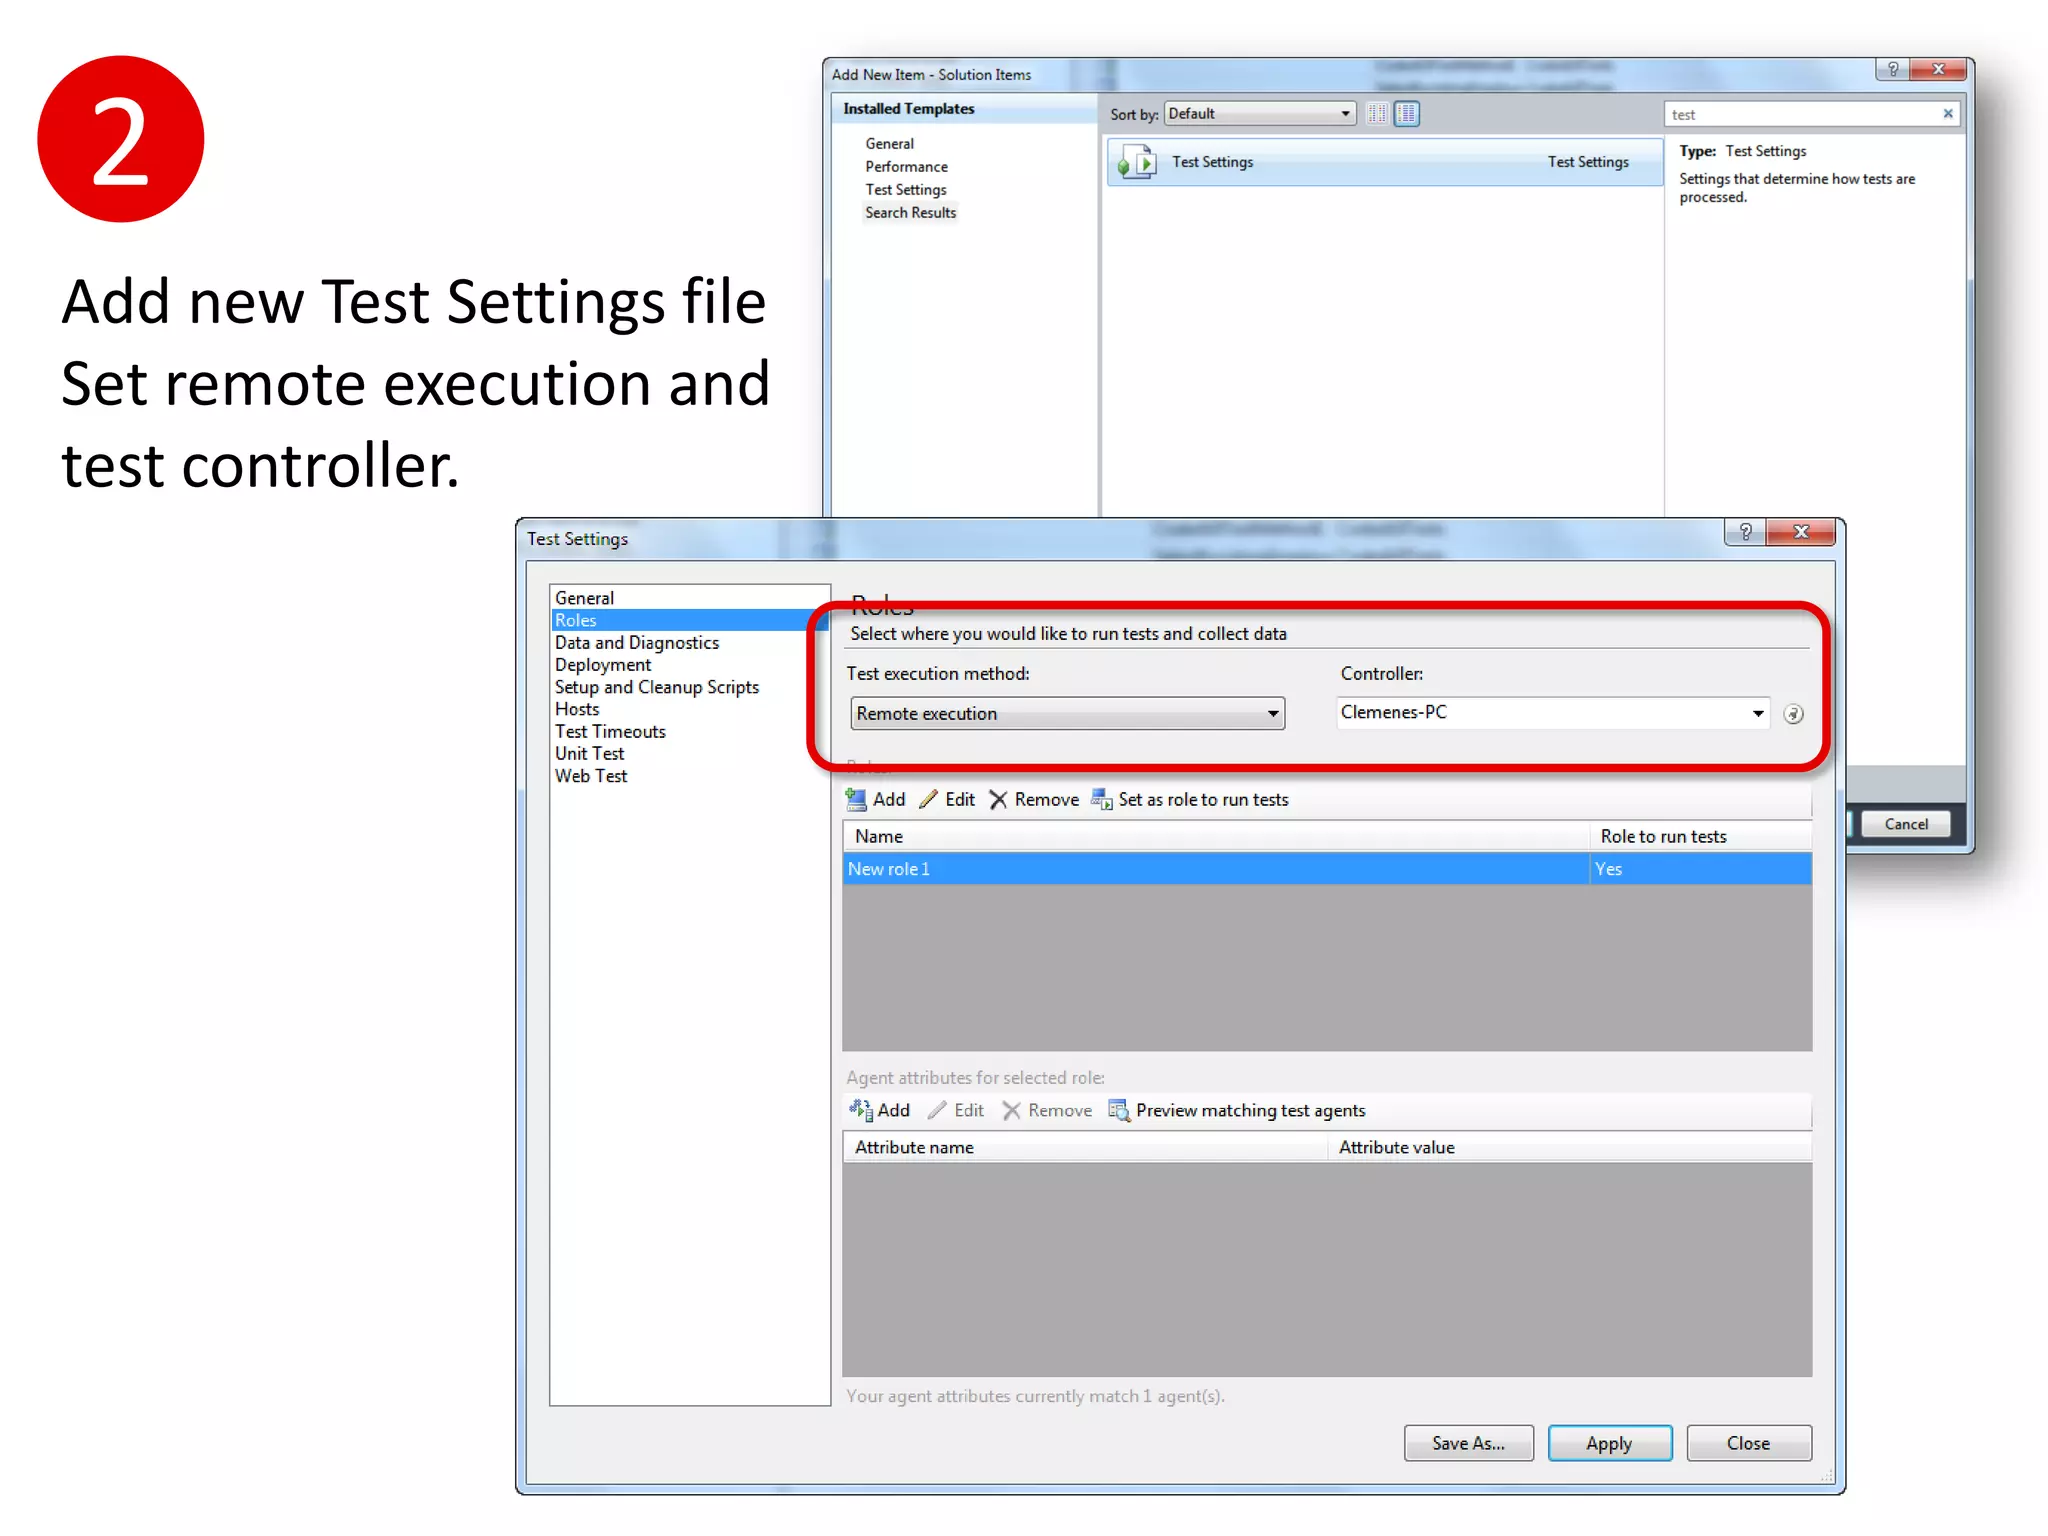Viewport: 2048px width, 1536px height.
Task: Select General under Installed Templates
Action: [x=889, y=144]
